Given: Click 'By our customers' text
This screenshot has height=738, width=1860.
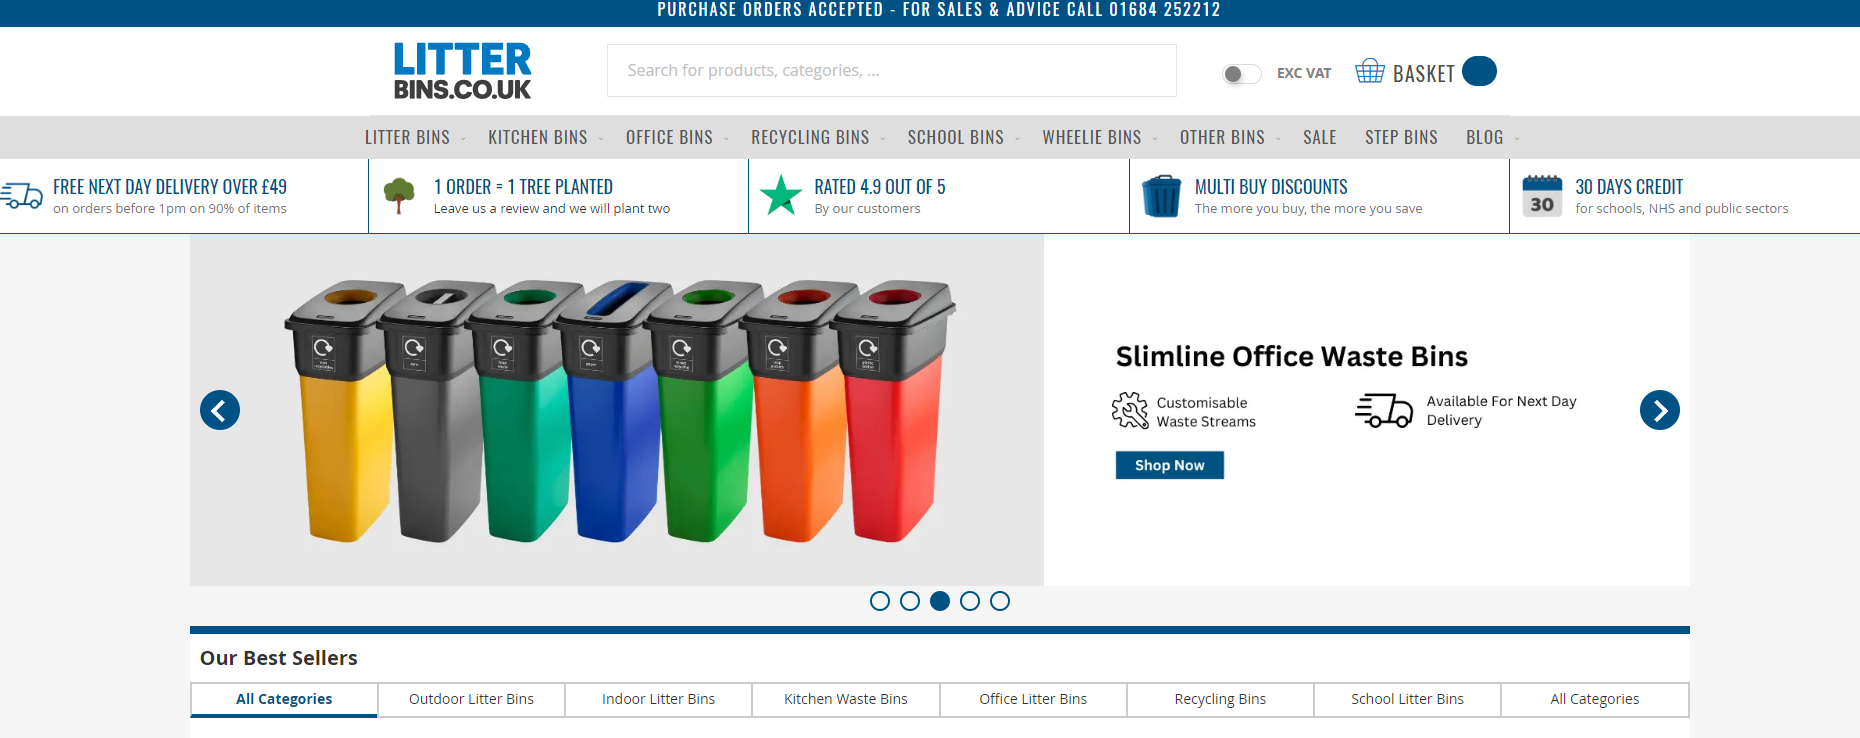Looking at the screenshot, I should click(867, 209).
